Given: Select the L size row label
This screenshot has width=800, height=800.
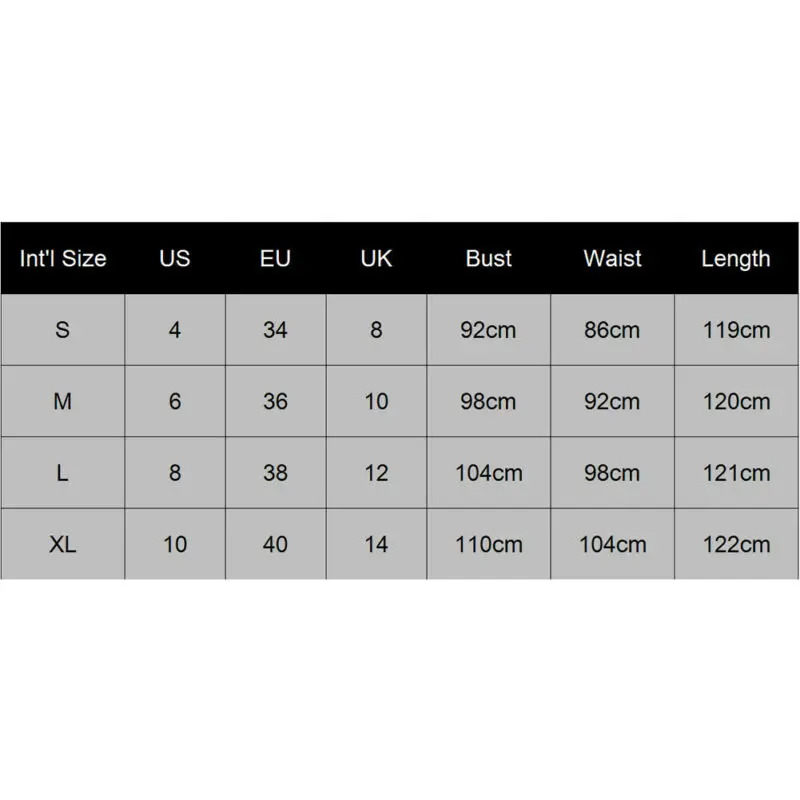Looking at the screenshot, I should [63, 473].
